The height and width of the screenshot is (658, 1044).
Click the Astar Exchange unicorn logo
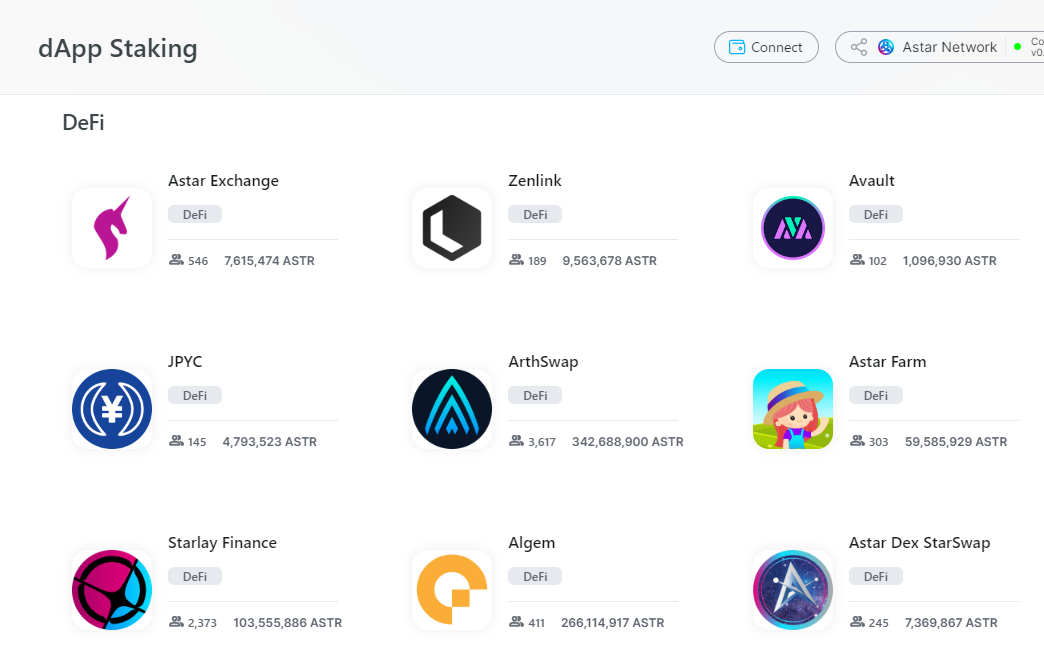coord(112,228)
